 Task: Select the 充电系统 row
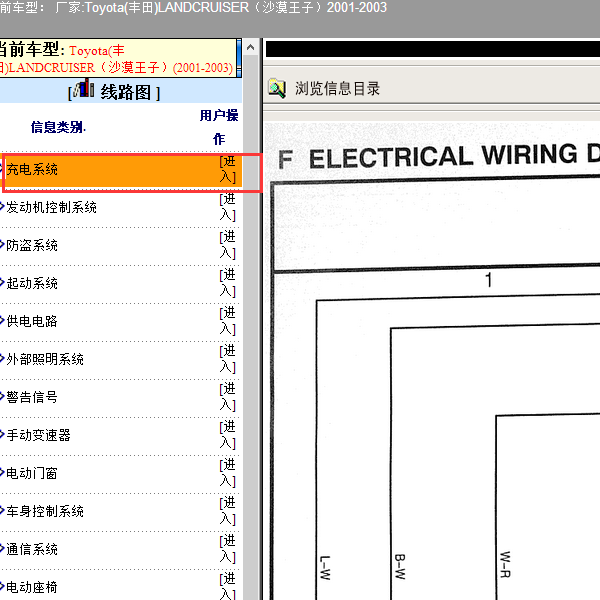[123, 170]
